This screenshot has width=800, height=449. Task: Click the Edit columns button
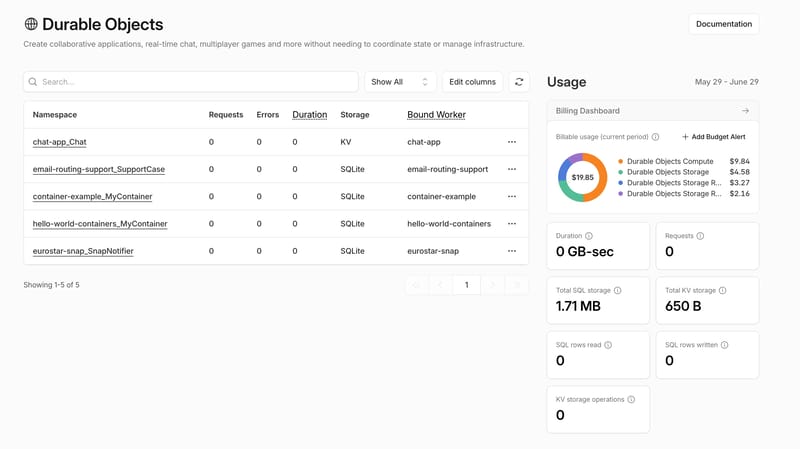click(472, 82)
